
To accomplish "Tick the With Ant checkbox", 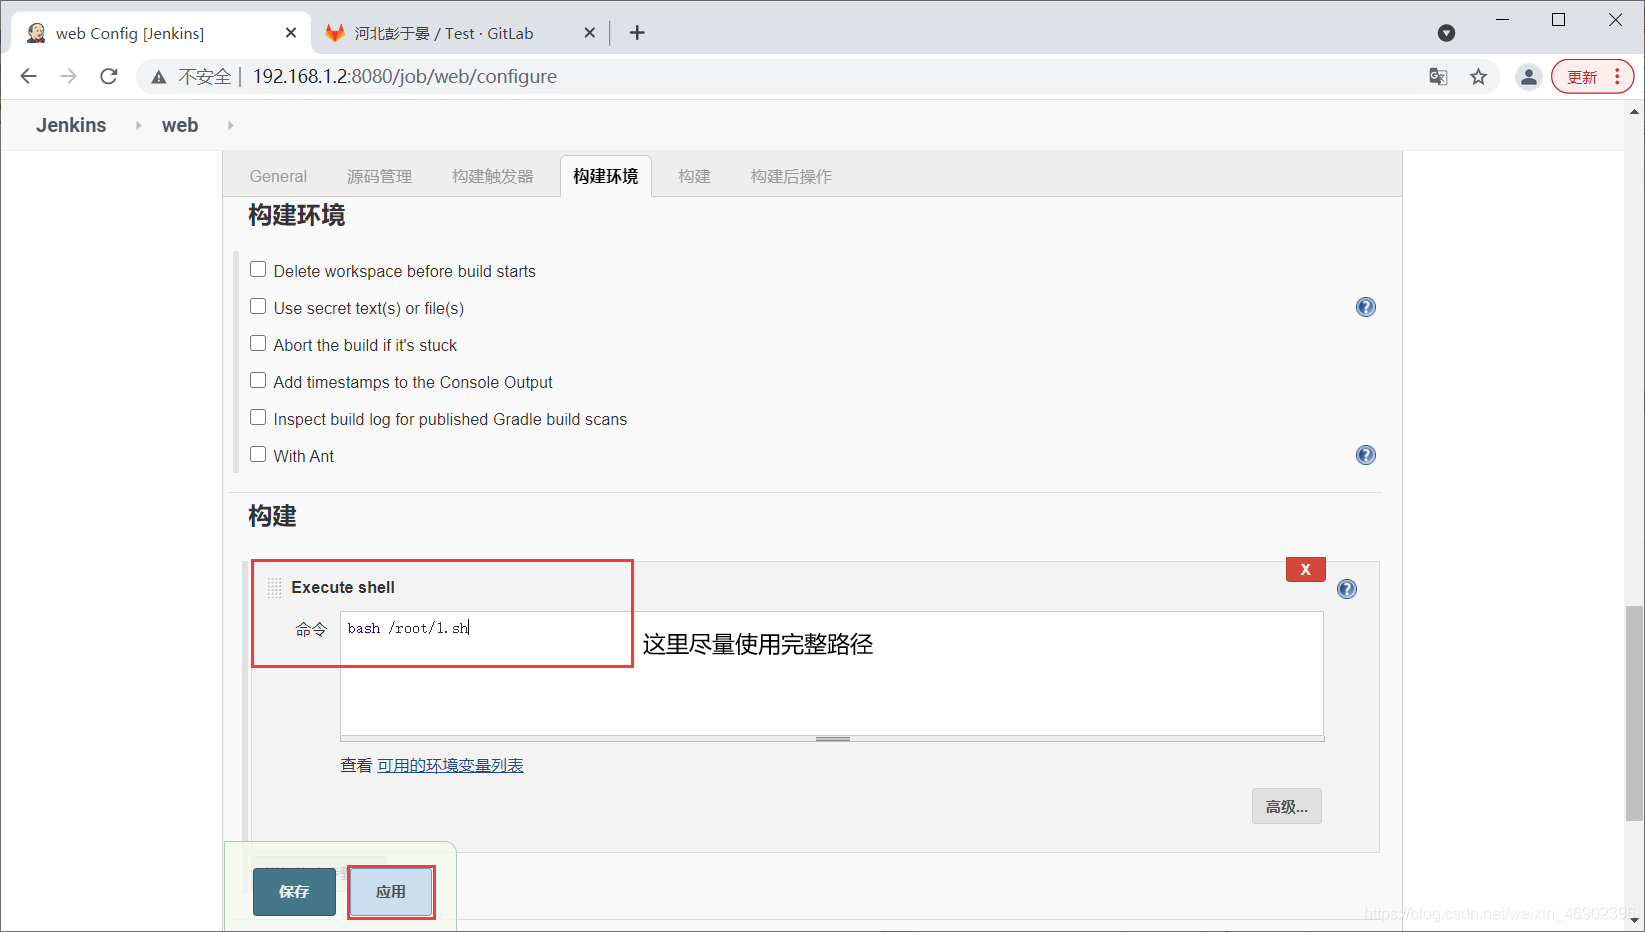I will coord(258,455).
